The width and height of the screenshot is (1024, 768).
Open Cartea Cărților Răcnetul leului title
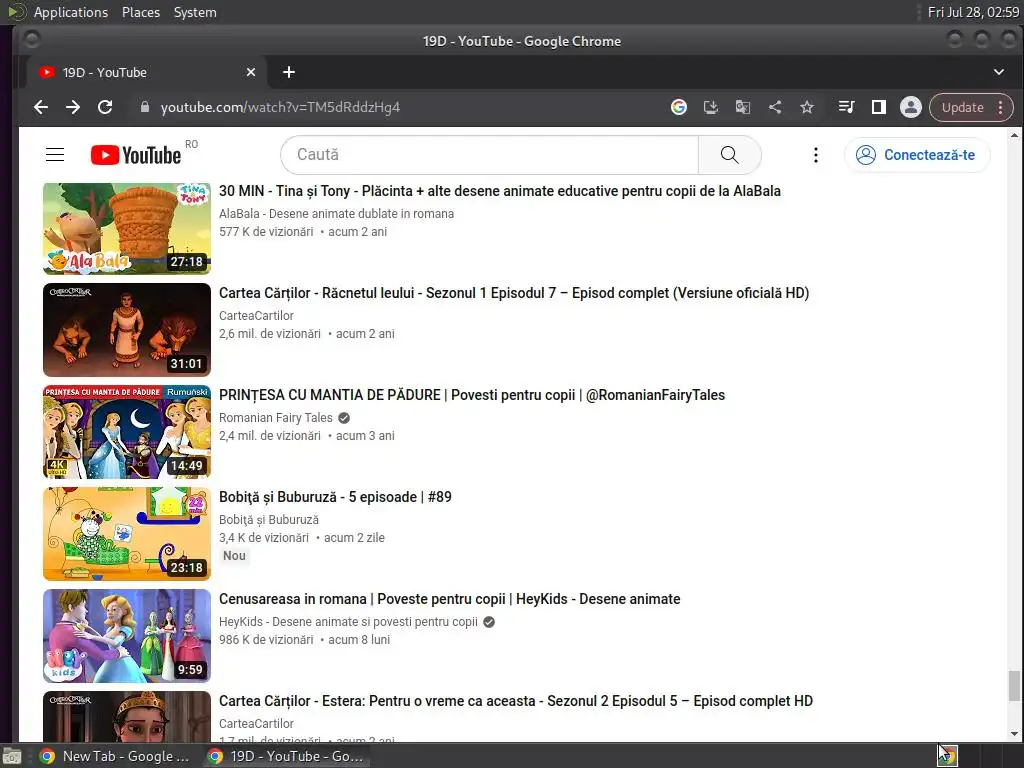point(514,293)
